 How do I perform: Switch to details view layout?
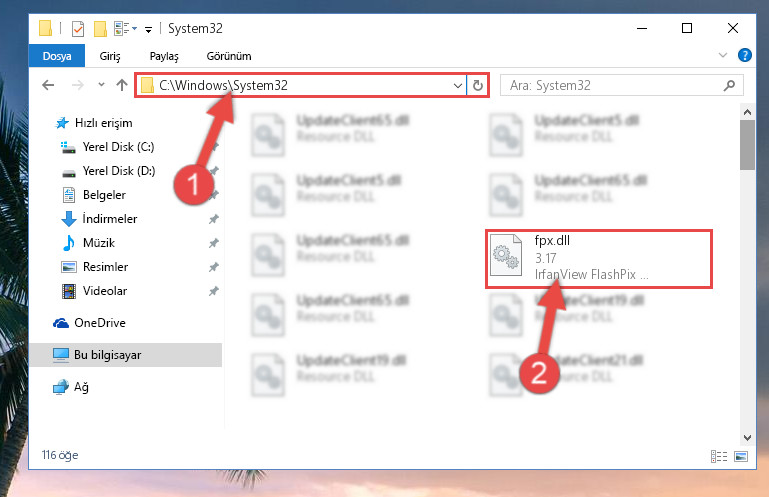(x=718, y=456)
